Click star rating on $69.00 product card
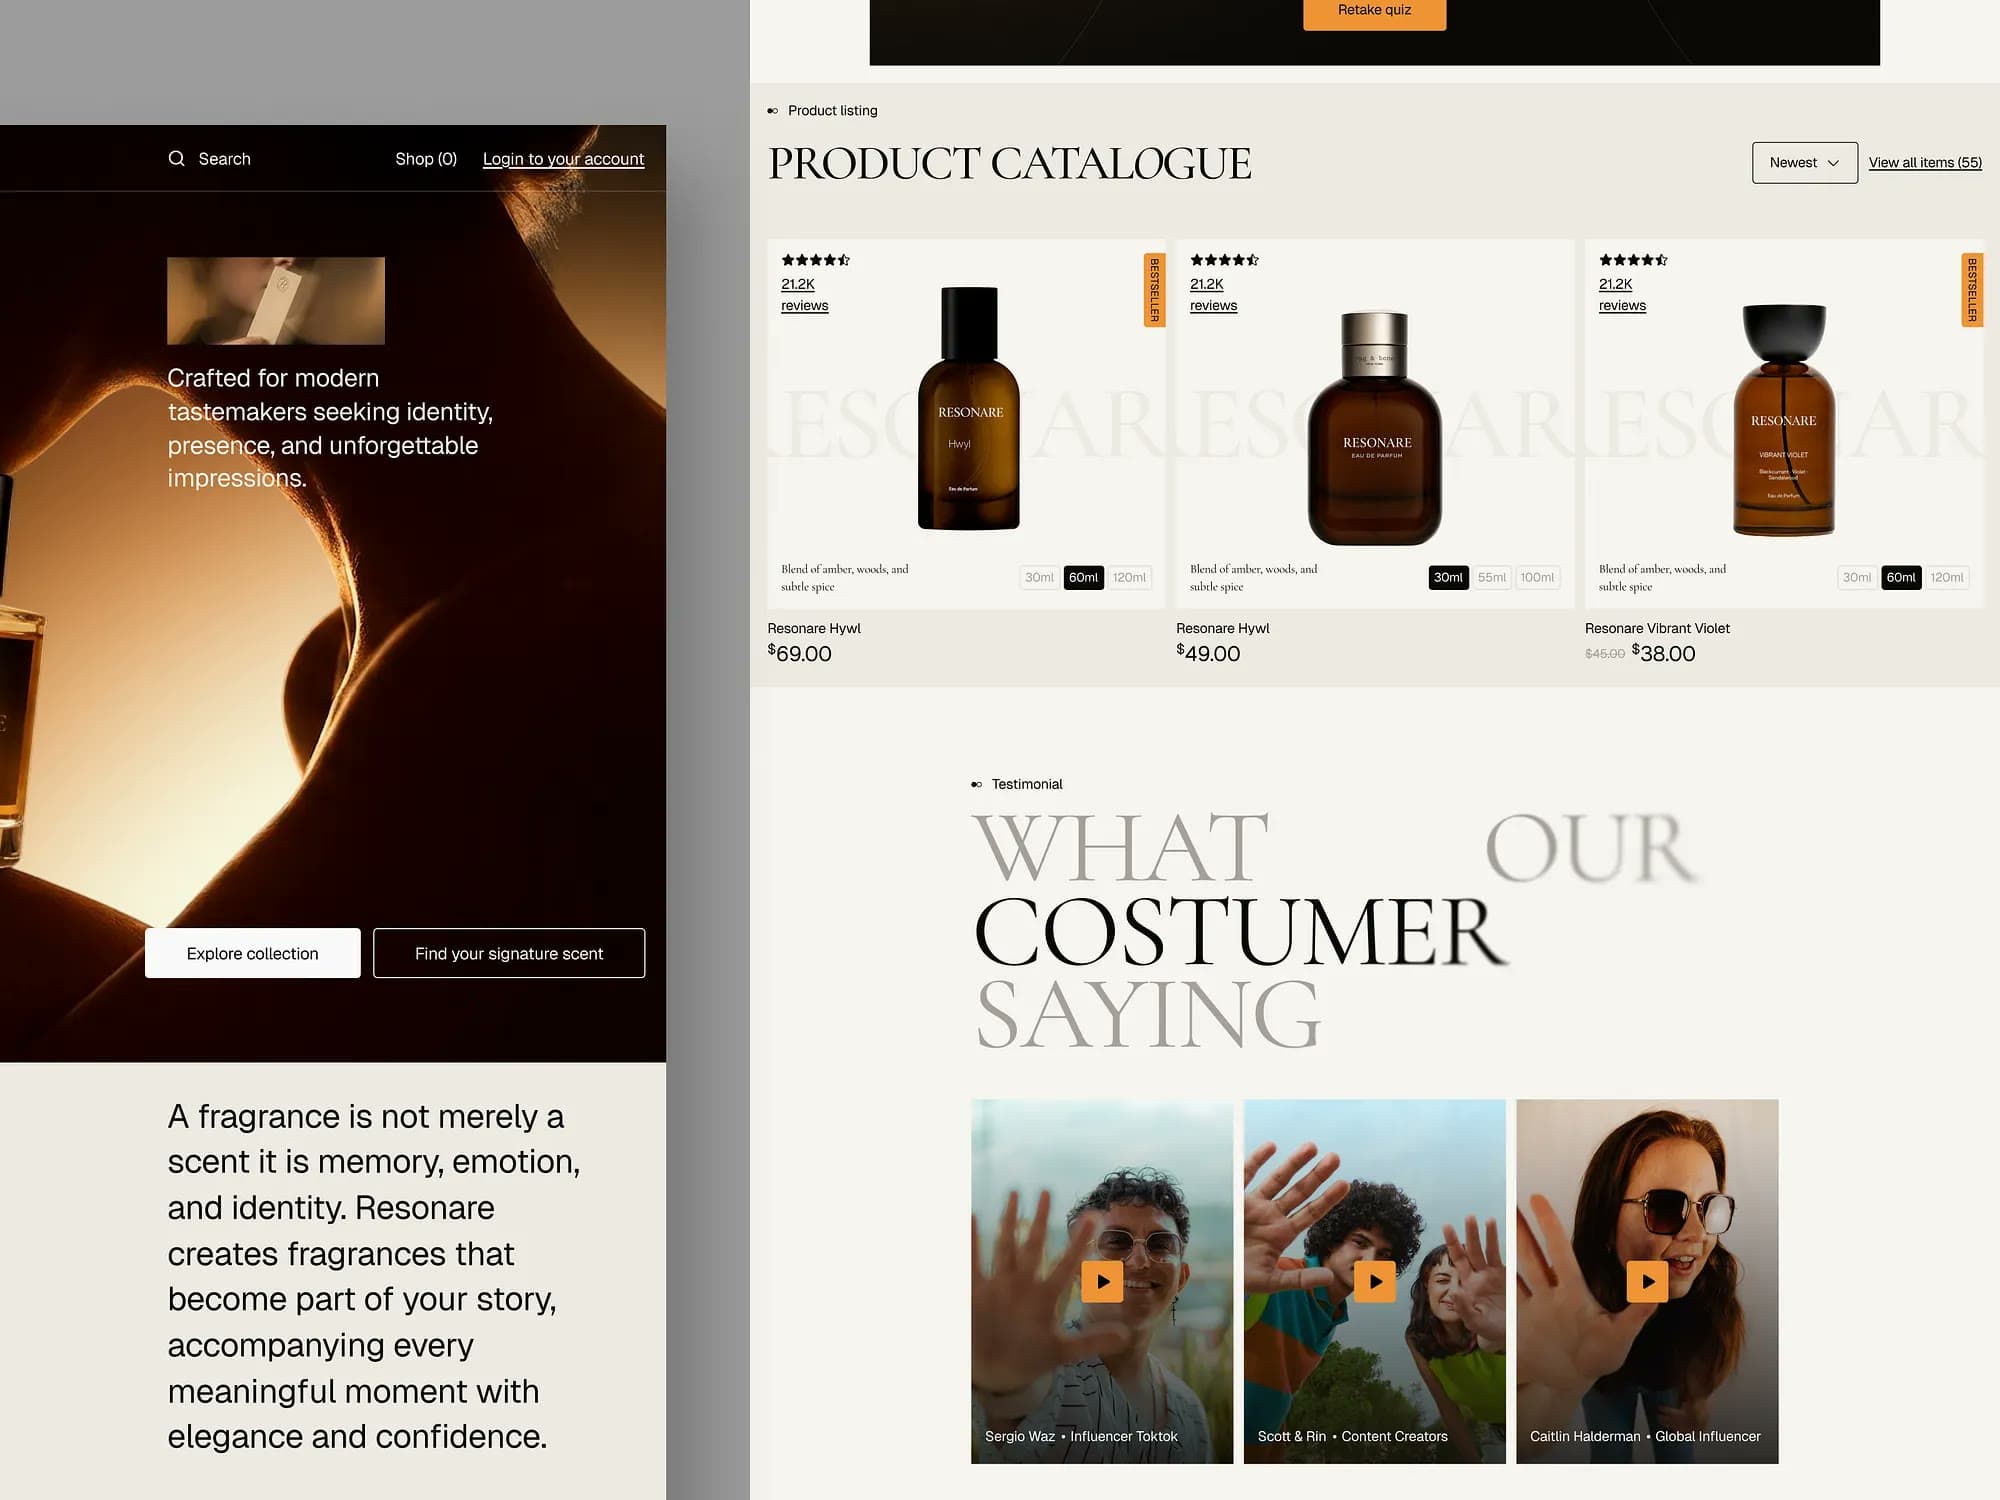This screenshot has height=1500, width=2000. tap(815, 260)
